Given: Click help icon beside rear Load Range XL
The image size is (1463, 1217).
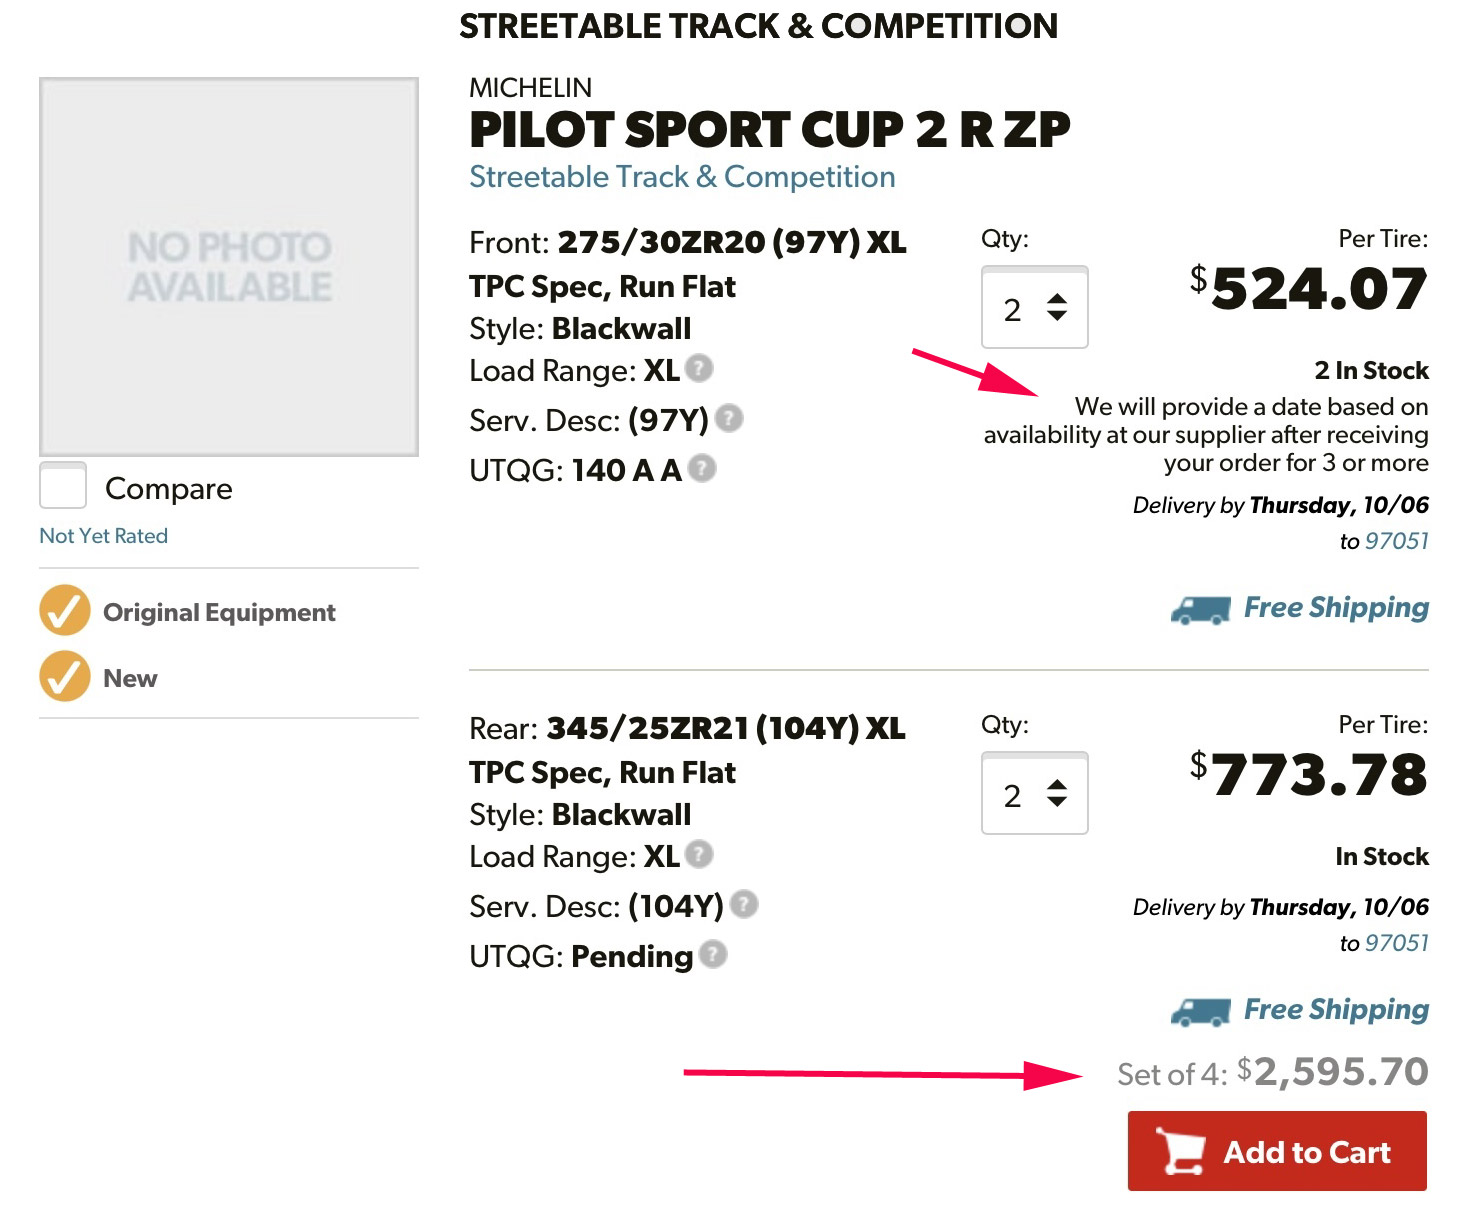Looking at the screenshot, I should [700, 854].
